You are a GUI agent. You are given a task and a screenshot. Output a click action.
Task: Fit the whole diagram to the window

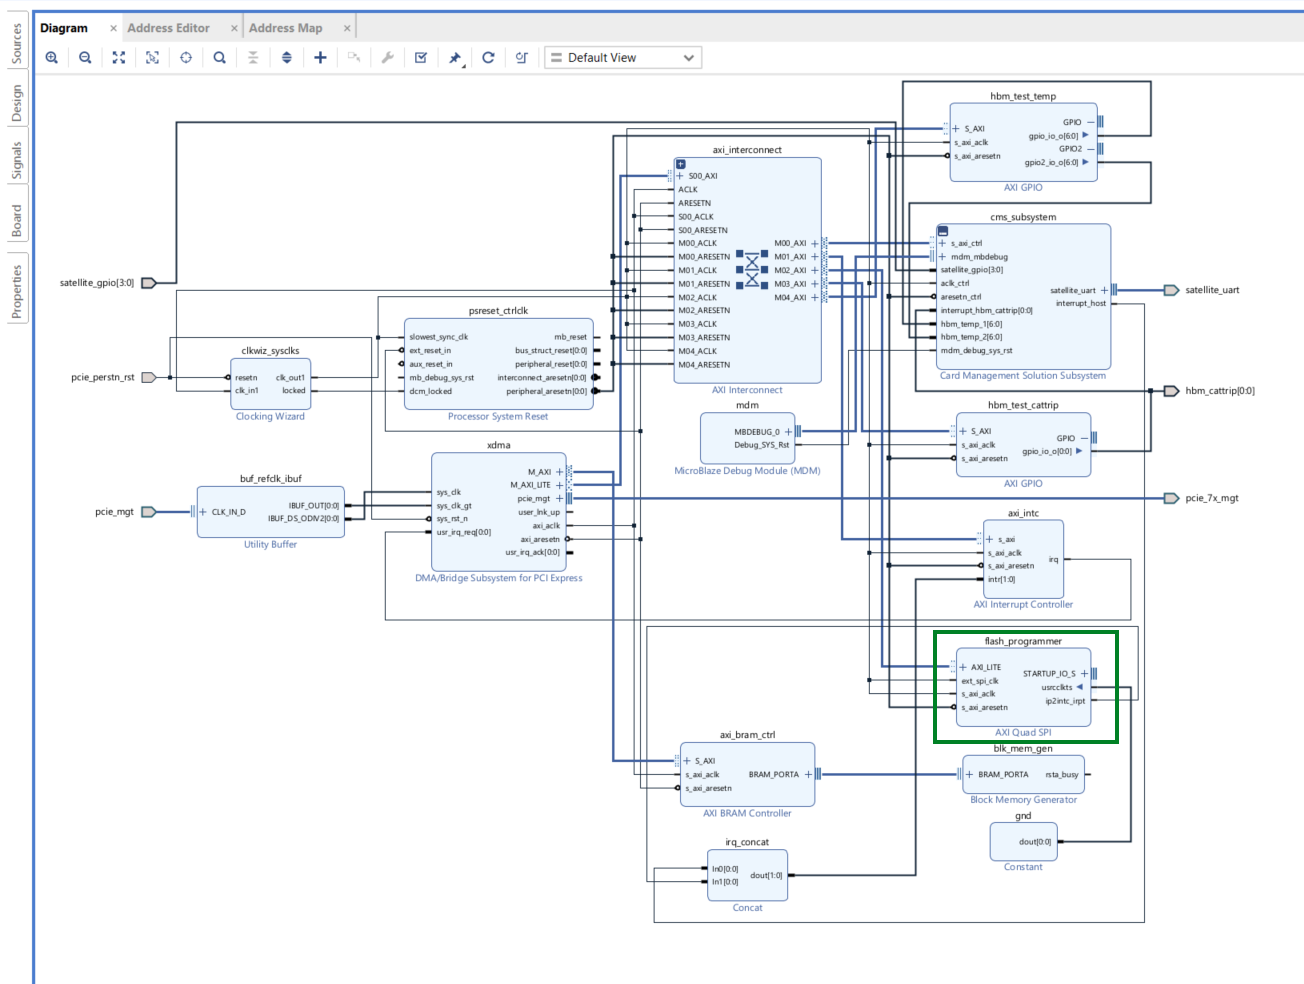[x=118, y=57]
